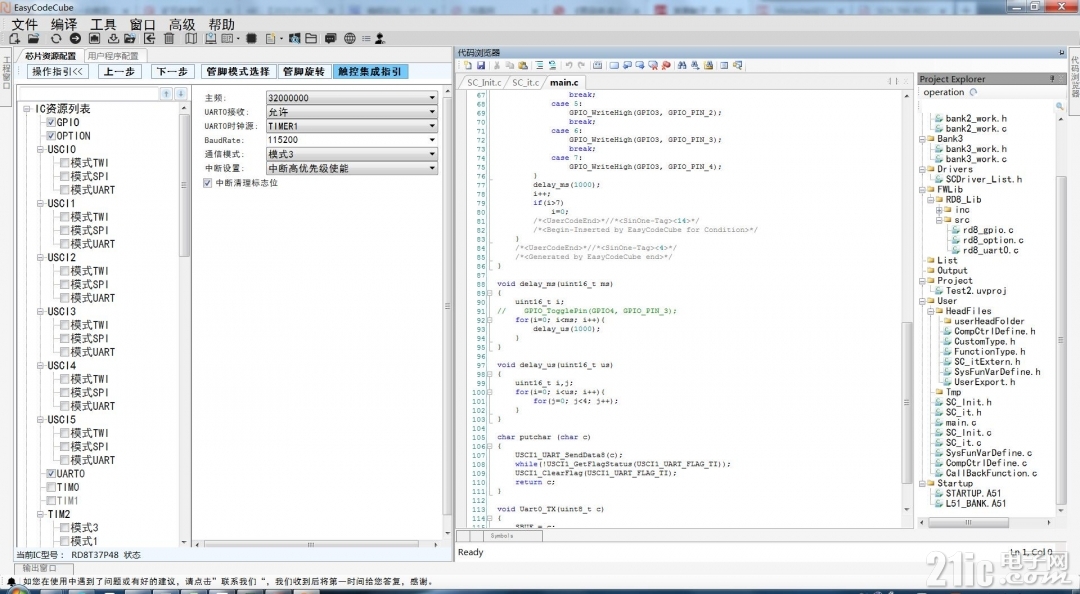Open the 帮助 menu
Screen dimensions: 1080x594
222,24
